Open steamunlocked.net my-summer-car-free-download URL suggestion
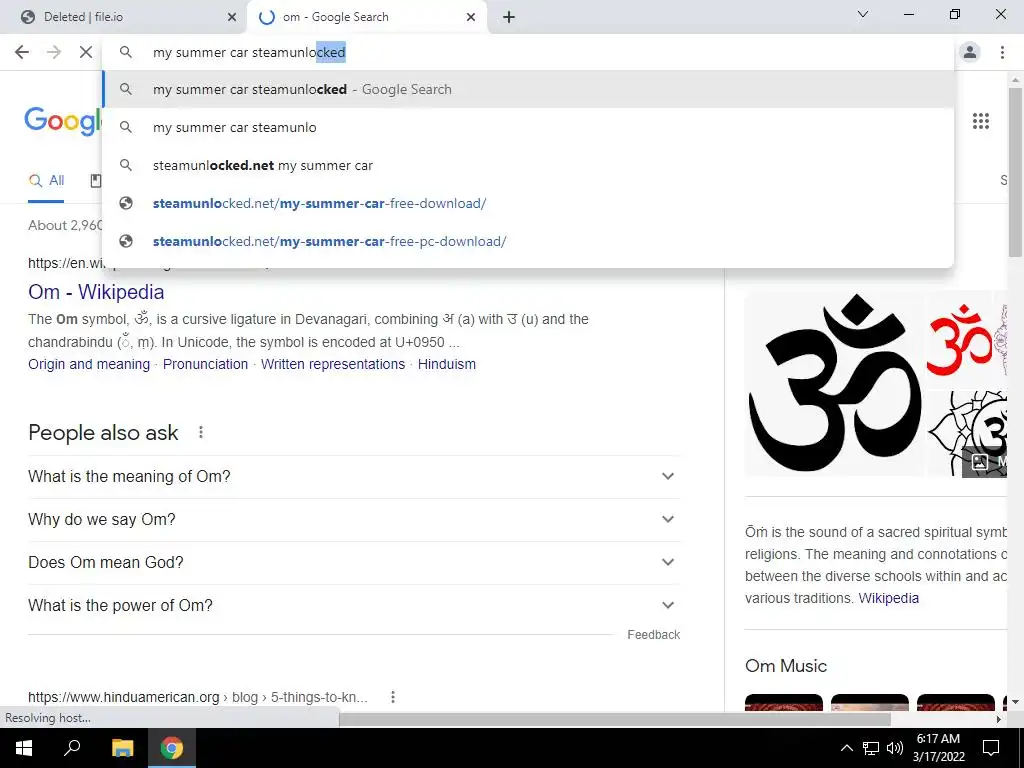 click(528, 203)
